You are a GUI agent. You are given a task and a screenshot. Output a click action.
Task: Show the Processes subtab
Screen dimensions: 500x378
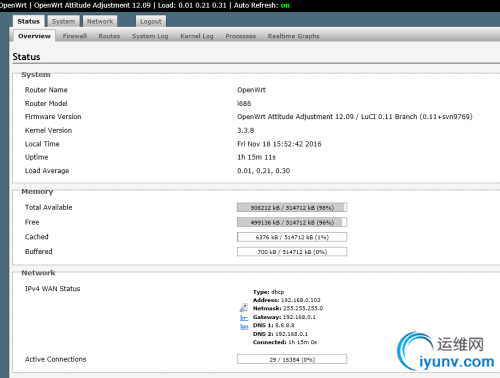pos(241,36)
